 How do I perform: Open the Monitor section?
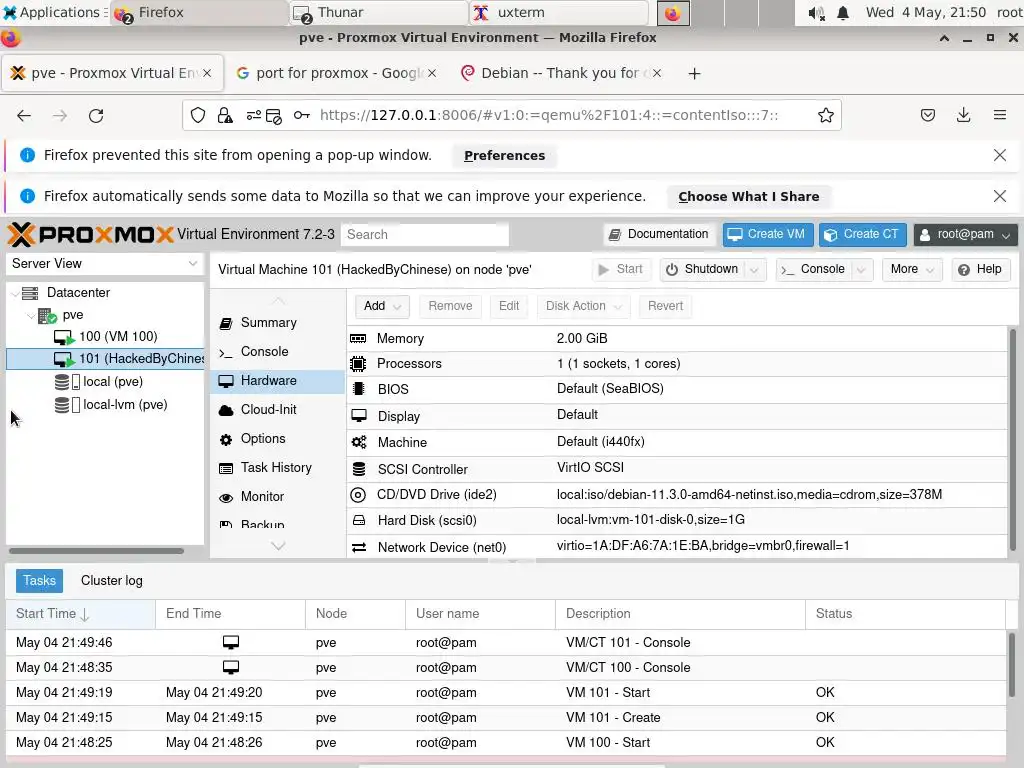[x=277, y=496]
